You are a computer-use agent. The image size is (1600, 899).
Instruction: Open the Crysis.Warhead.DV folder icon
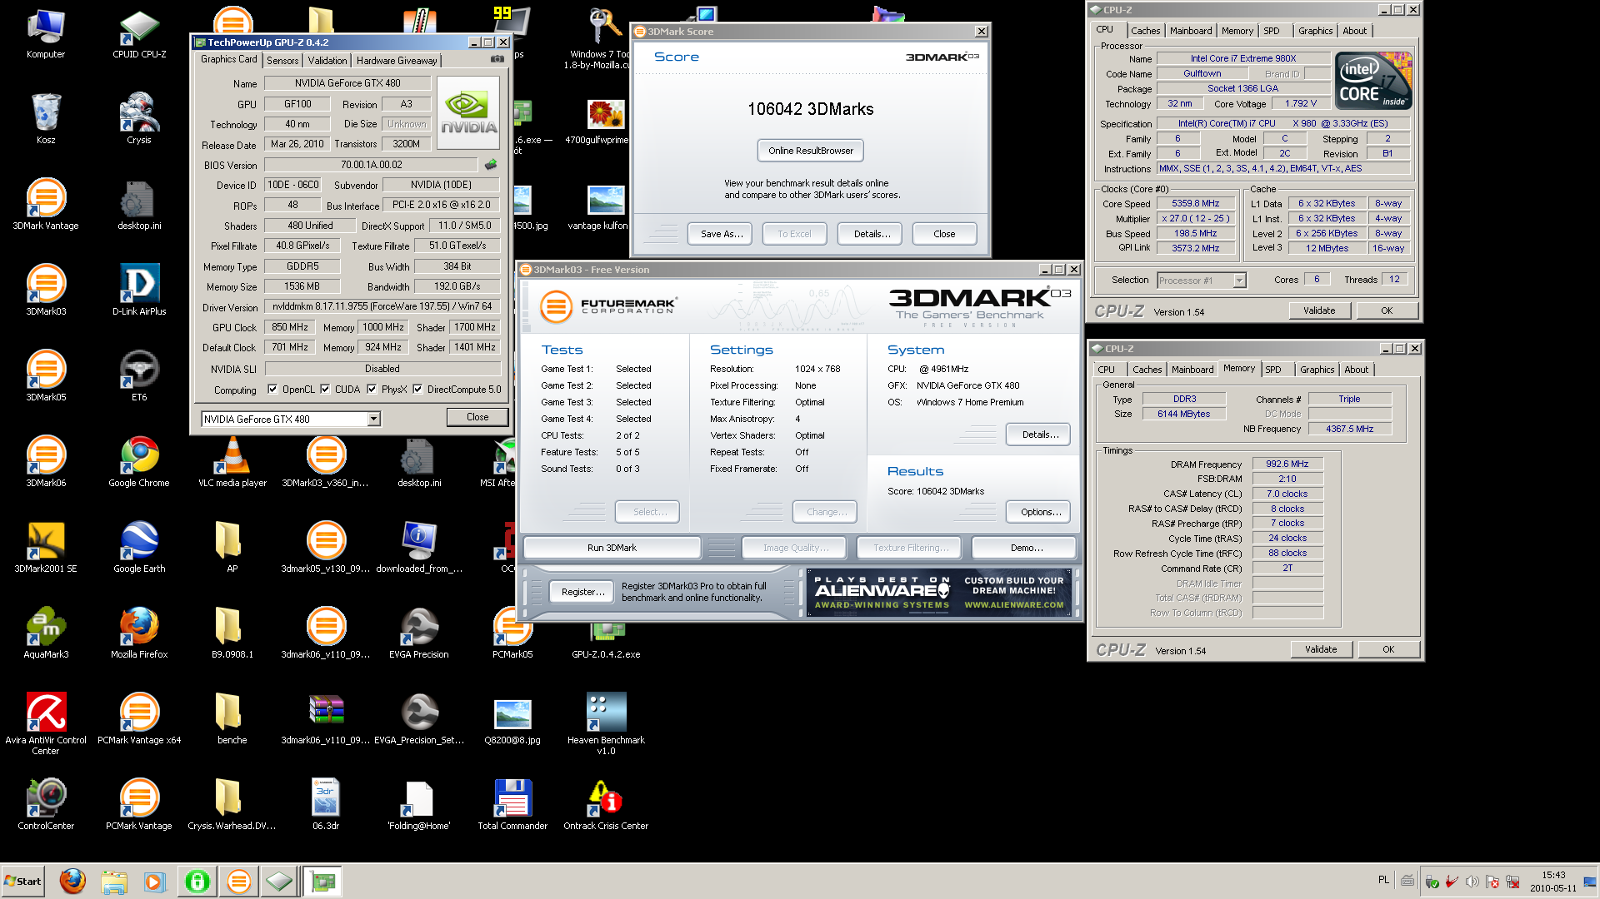pyautogui.click(x=232, y=805)
